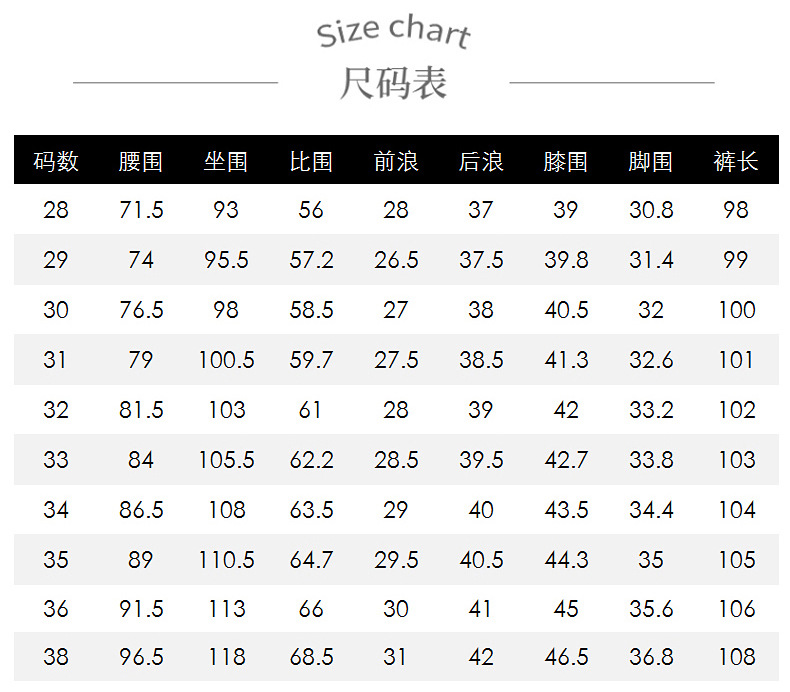Select the 脚围 column header

(x=651, y=161)
